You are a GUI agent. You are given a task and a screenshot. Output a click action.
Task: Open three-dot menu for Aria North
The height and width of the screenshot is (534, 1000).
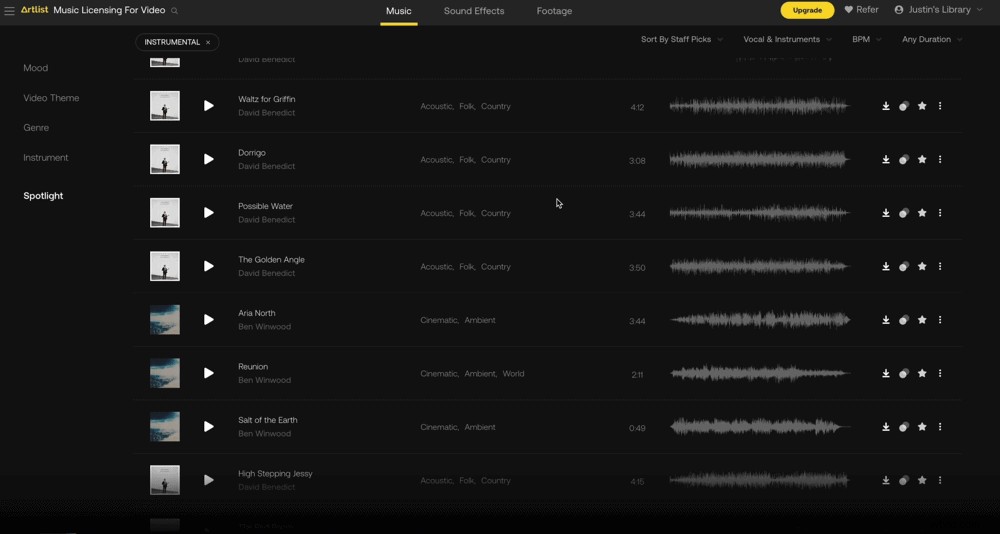pyautogui.click(x=940, y=320)
